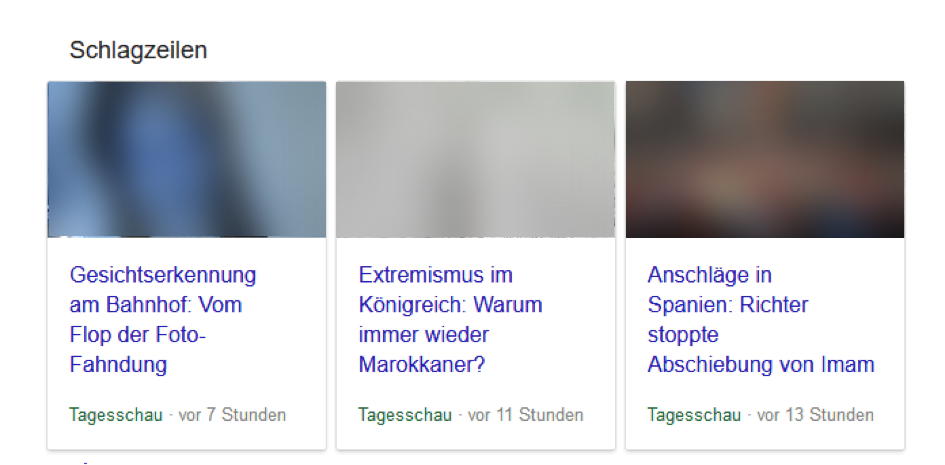Open headline 'Extremismus im Königreich' article
Image resolution: width=945 pixels, height=465 pixels.
pos(450,319)
